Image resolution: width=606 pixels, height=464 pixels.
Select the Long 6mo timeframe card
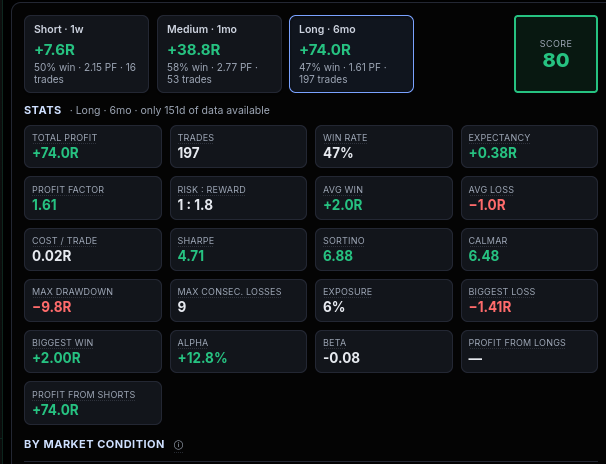[x=351, y=54]
